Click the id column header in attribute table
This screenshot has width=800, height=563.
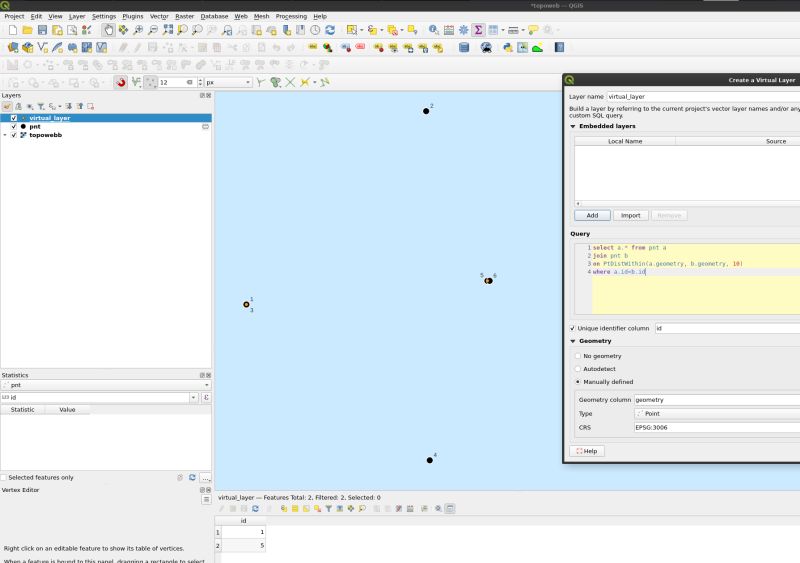[x=243, y=521]
